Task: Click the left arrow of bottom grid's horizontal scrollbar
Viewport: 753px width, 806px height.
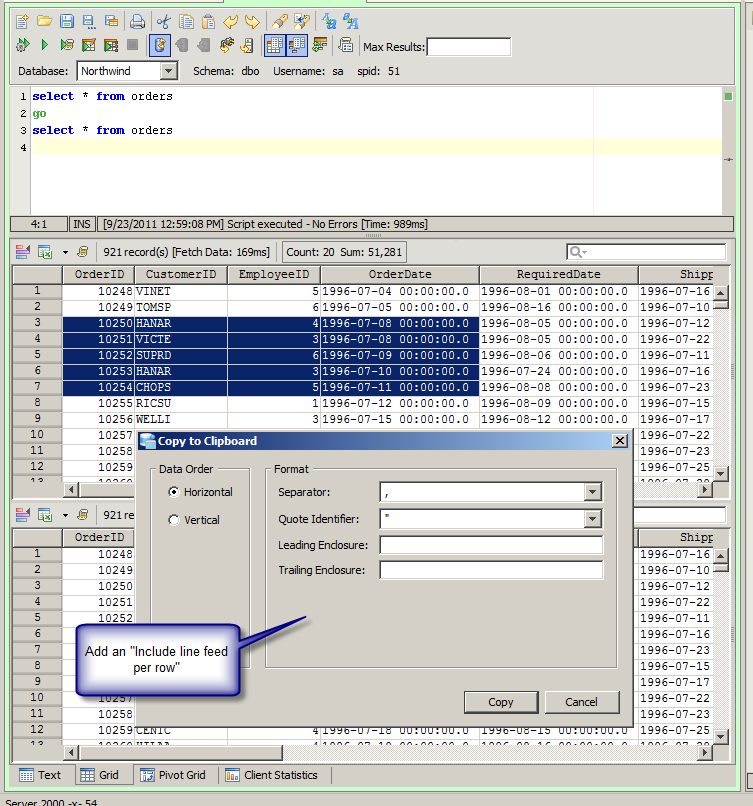Action: [71, 753]
